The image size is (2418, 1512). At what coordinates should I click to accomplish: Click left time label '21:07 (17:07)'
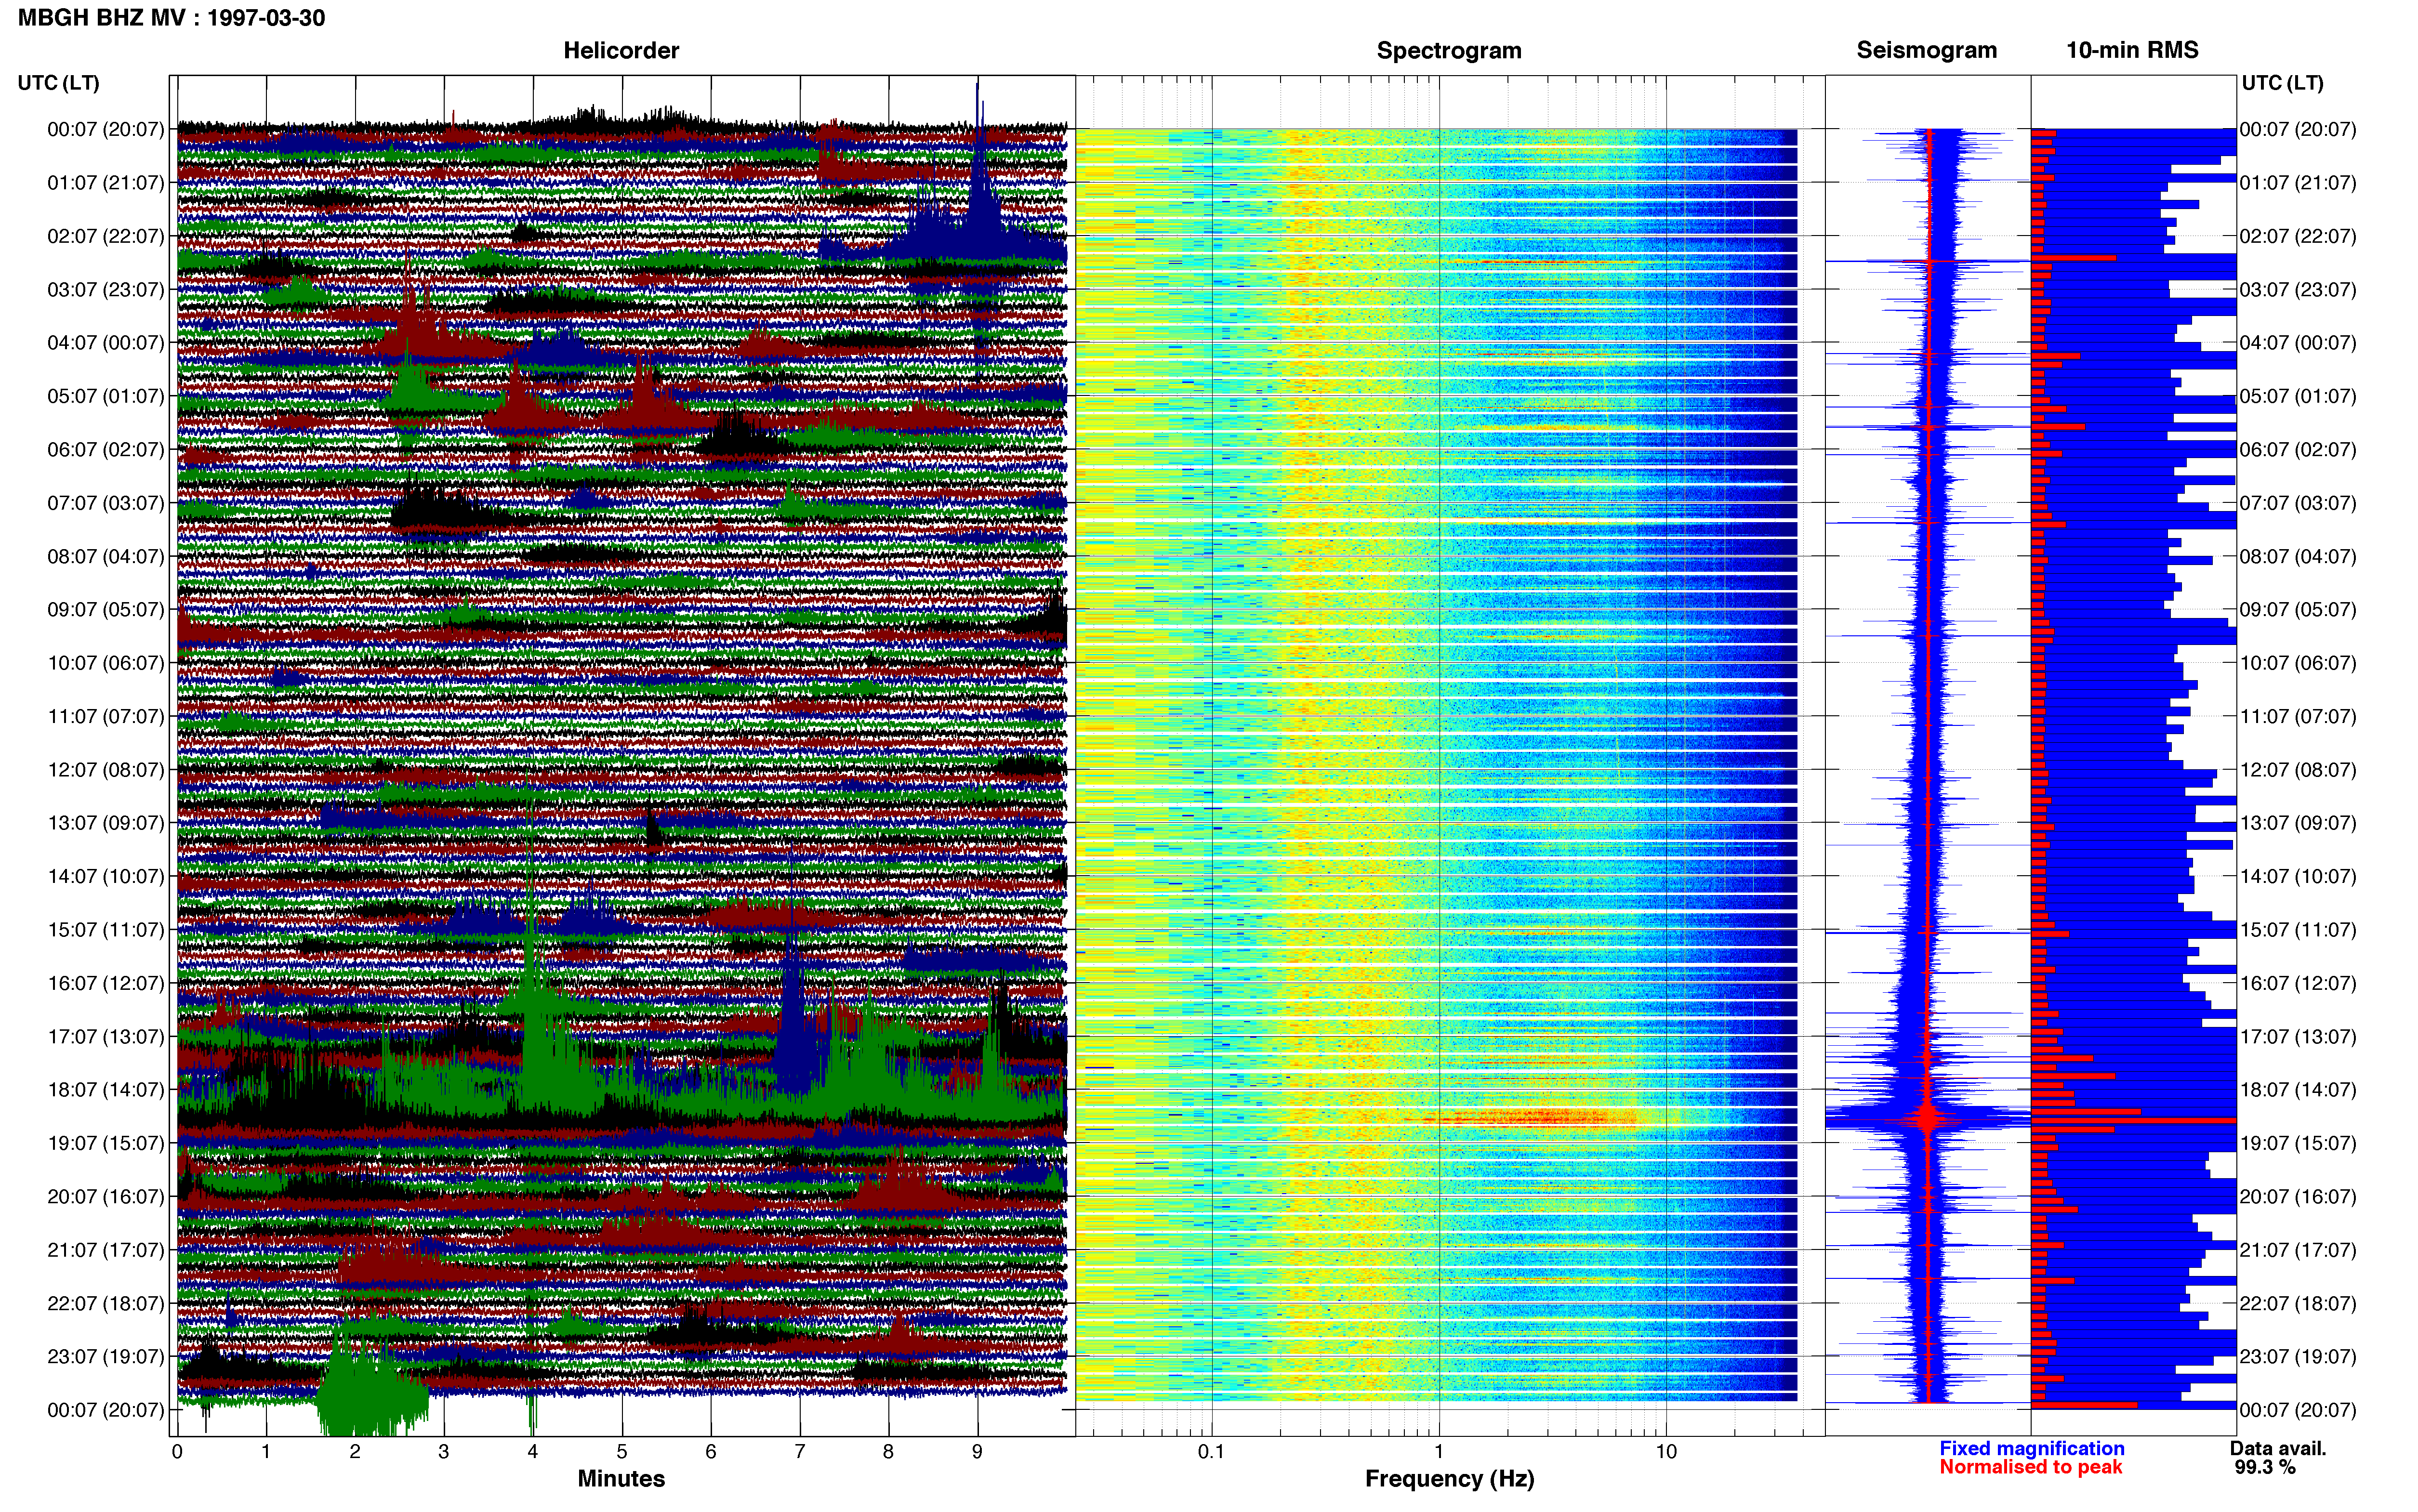pyautogui.click(x=105, y=1250)
